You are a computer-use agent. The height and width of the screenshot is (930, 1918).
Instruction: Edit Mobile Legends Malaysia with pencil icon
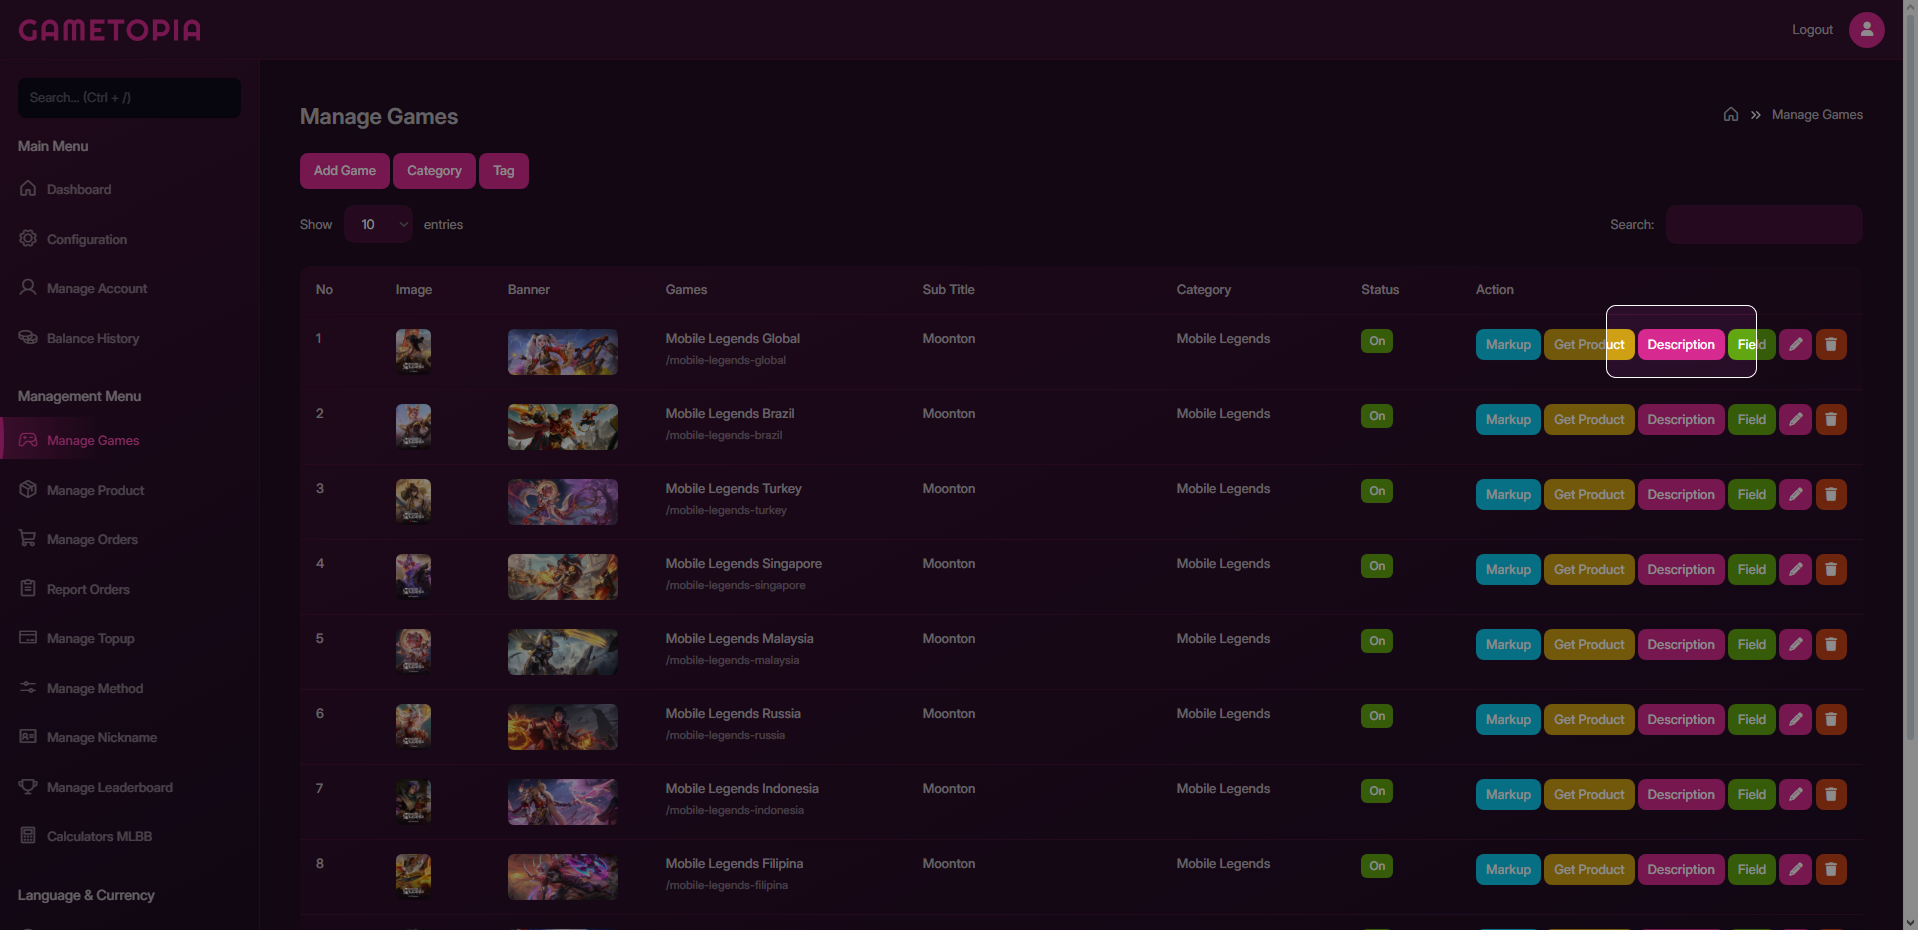coord(1795,644)
